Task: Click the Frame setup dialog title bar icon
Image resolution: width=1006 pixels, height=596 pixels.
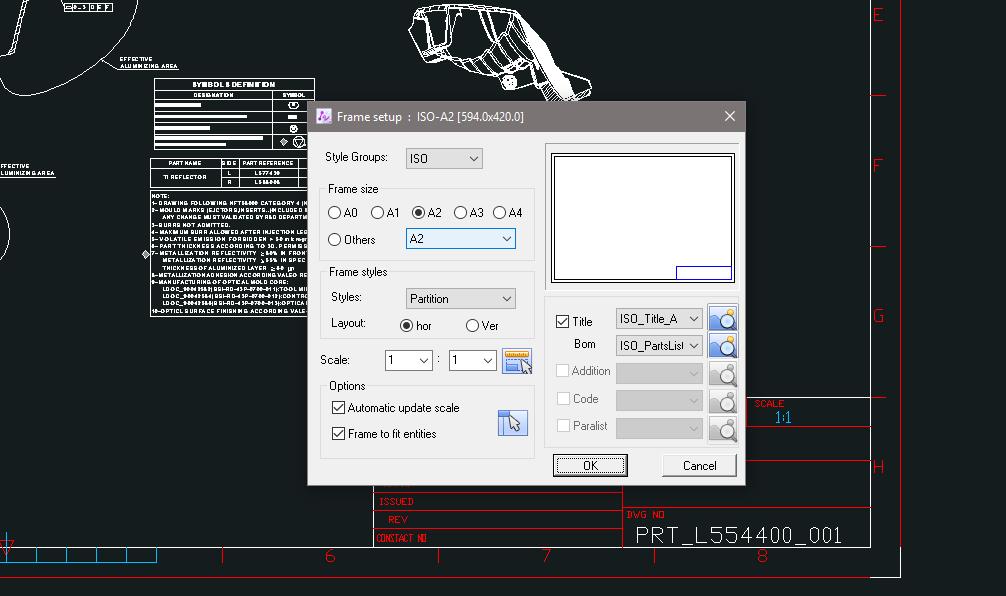Action: pyautogui.click(x=322, y=116)
